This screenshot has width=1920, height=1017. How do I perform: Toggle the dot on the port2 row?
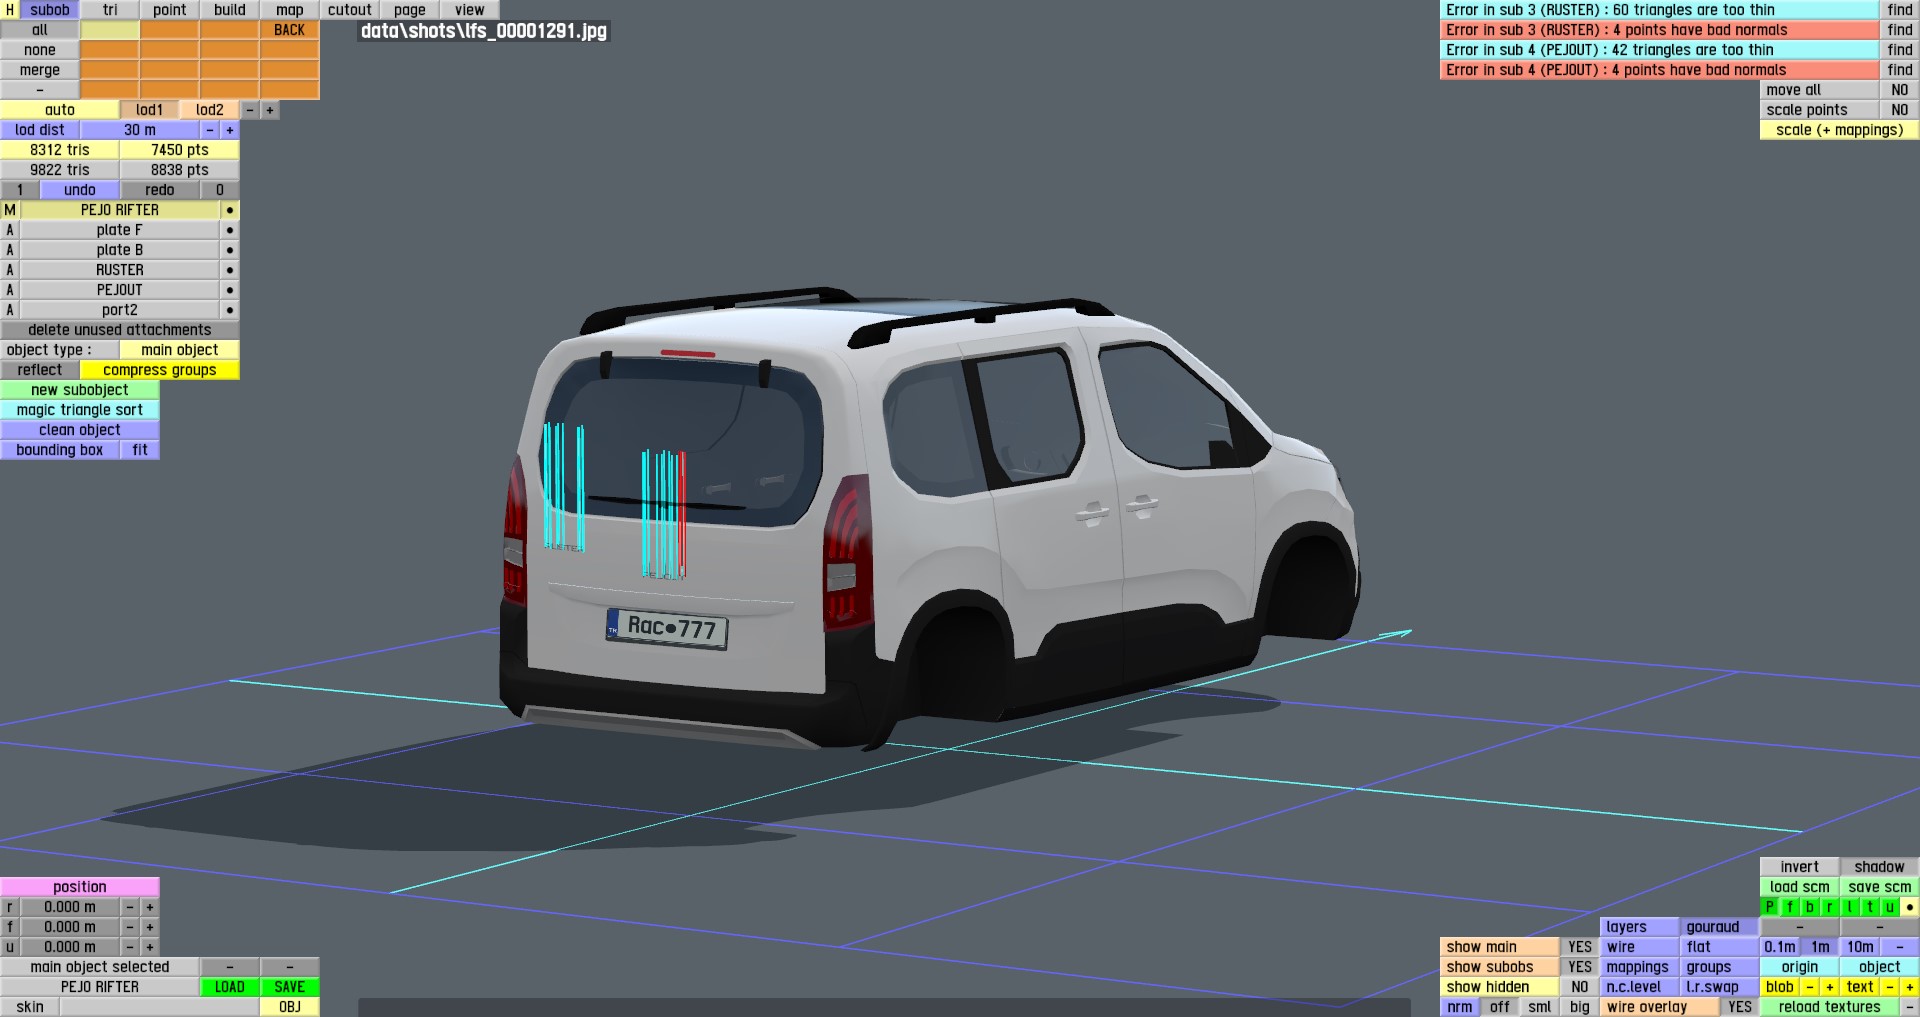(230, 310)
